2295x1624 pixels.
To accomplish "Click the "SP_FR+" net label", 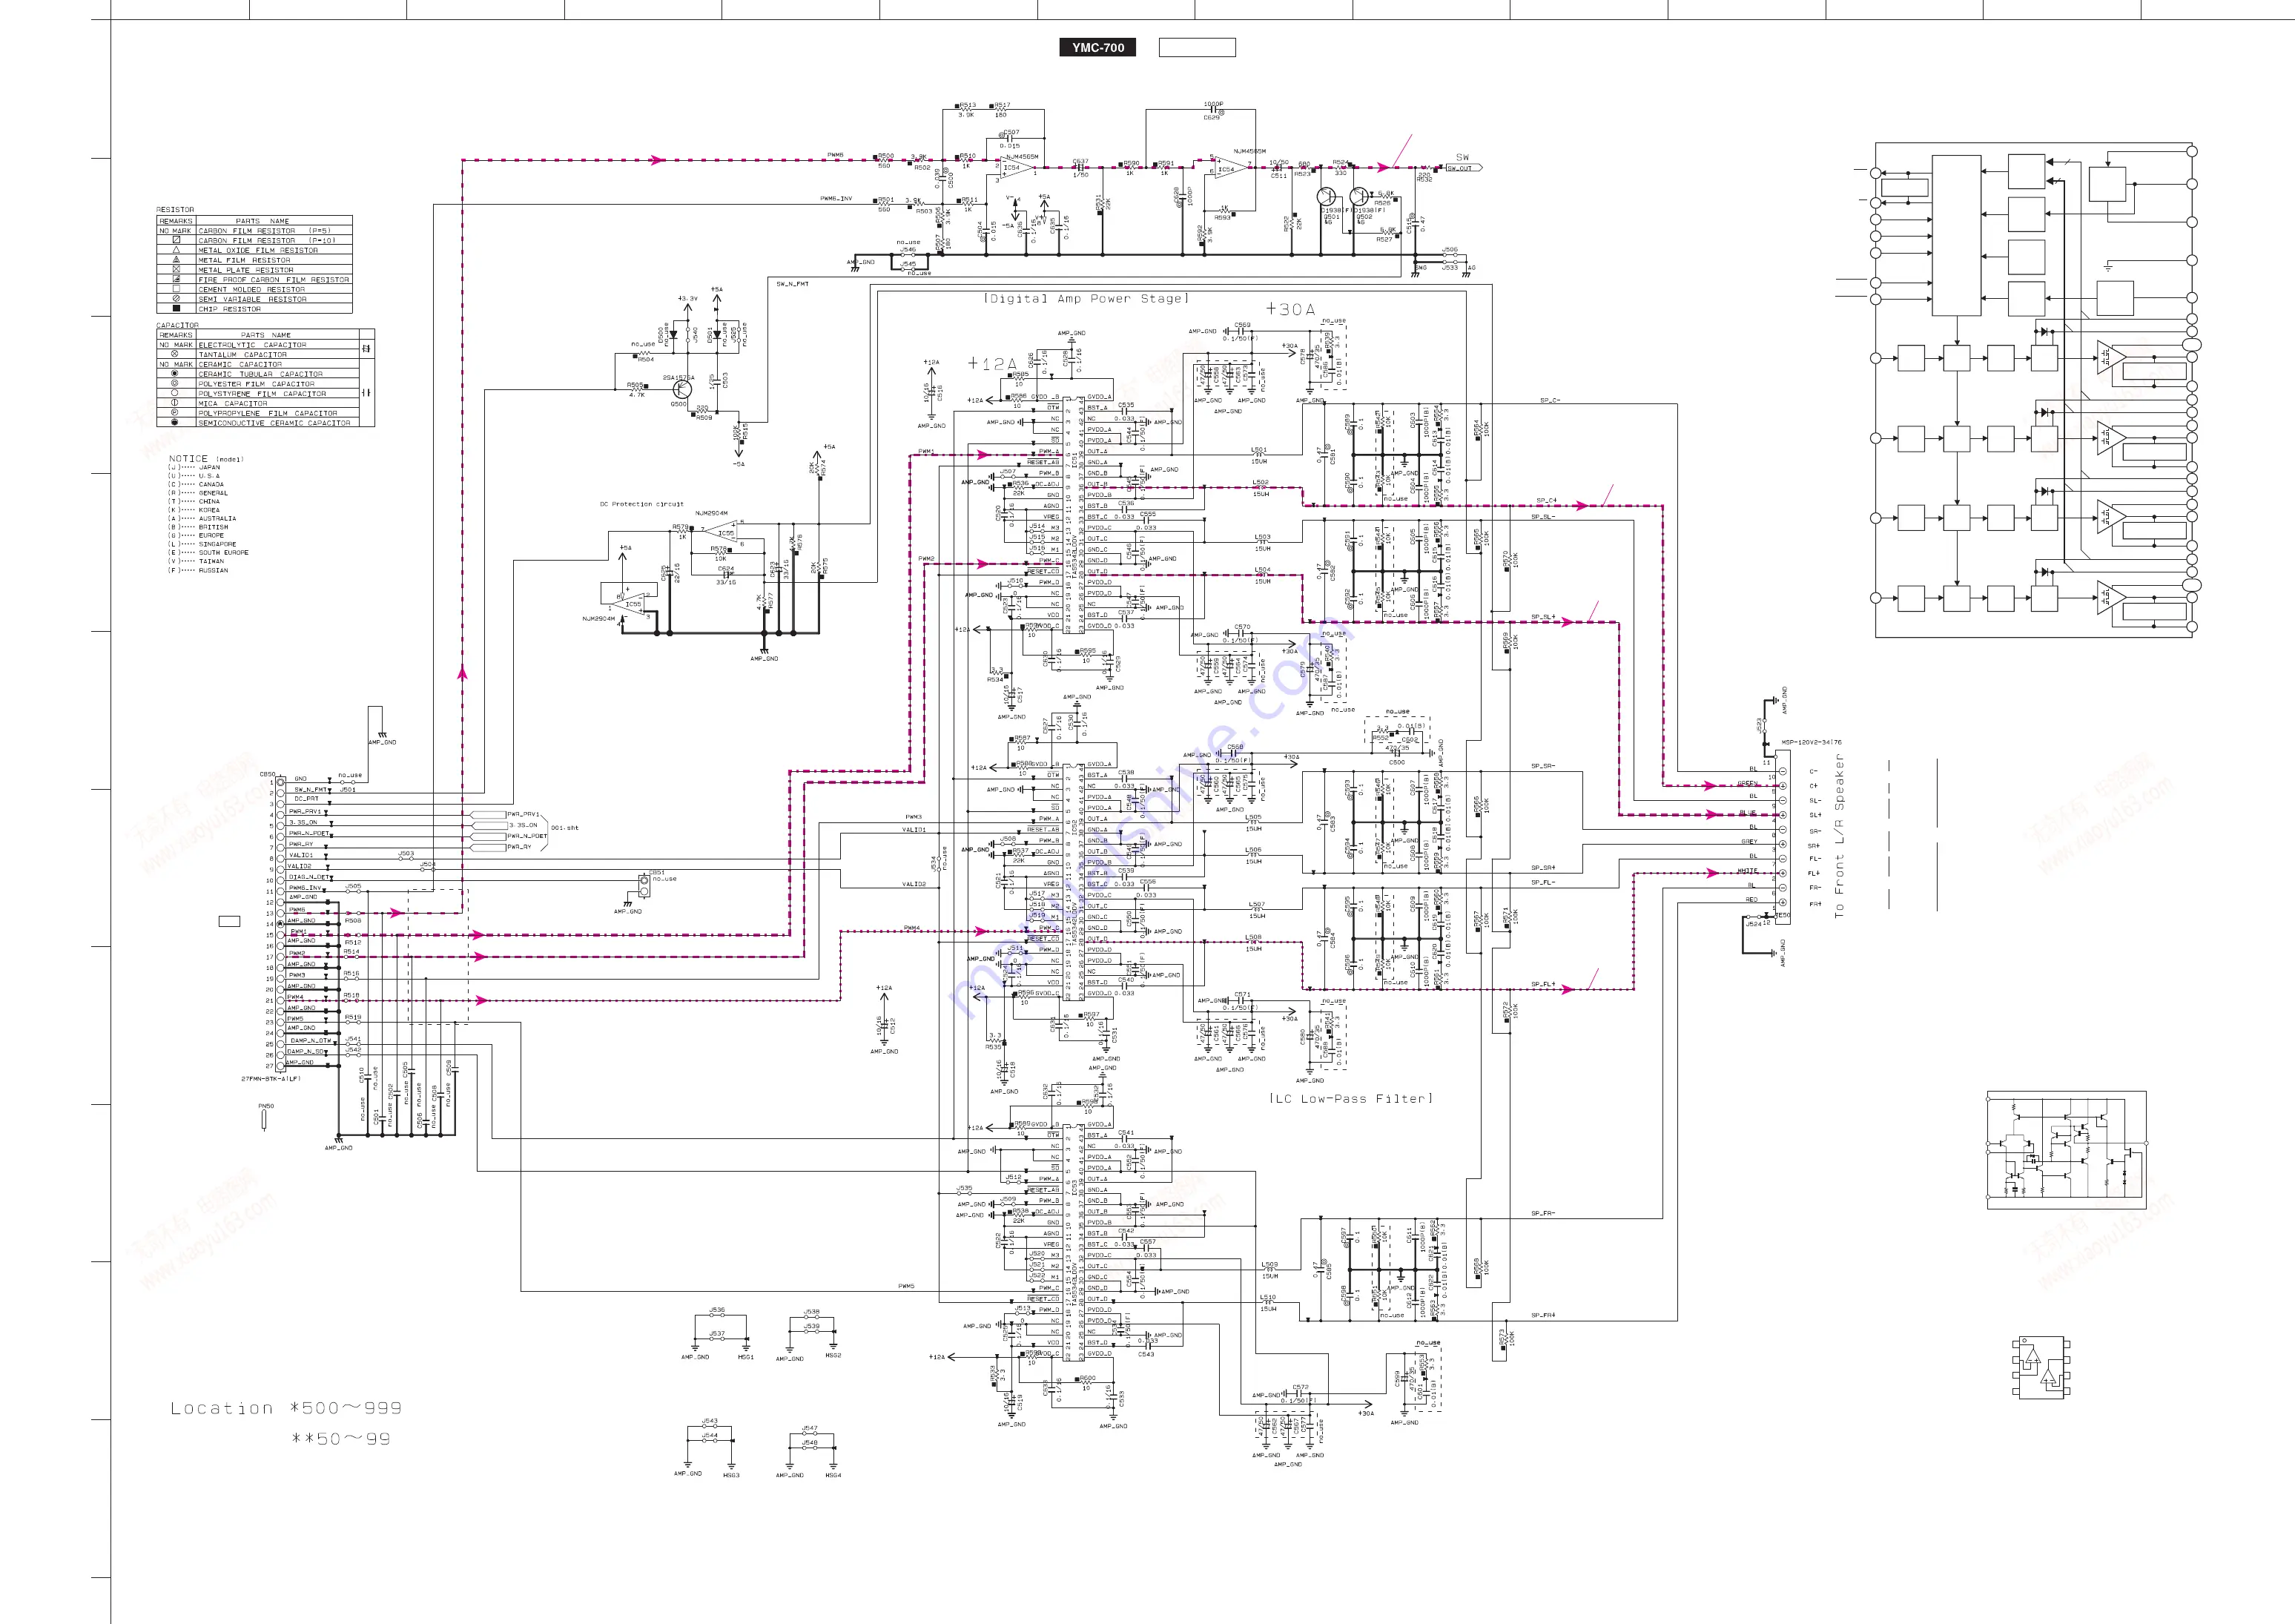I will click(1543, 1315).
